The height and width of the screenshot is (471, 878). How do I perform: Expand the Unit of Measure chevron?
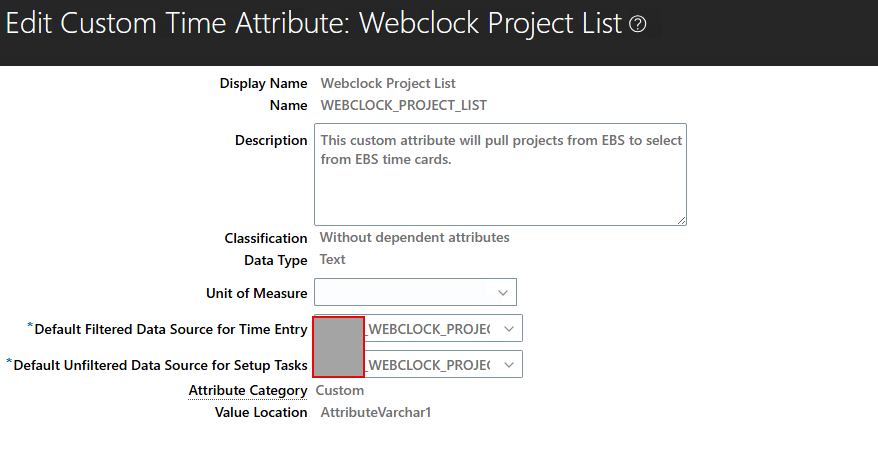click(x=502, y=293)
